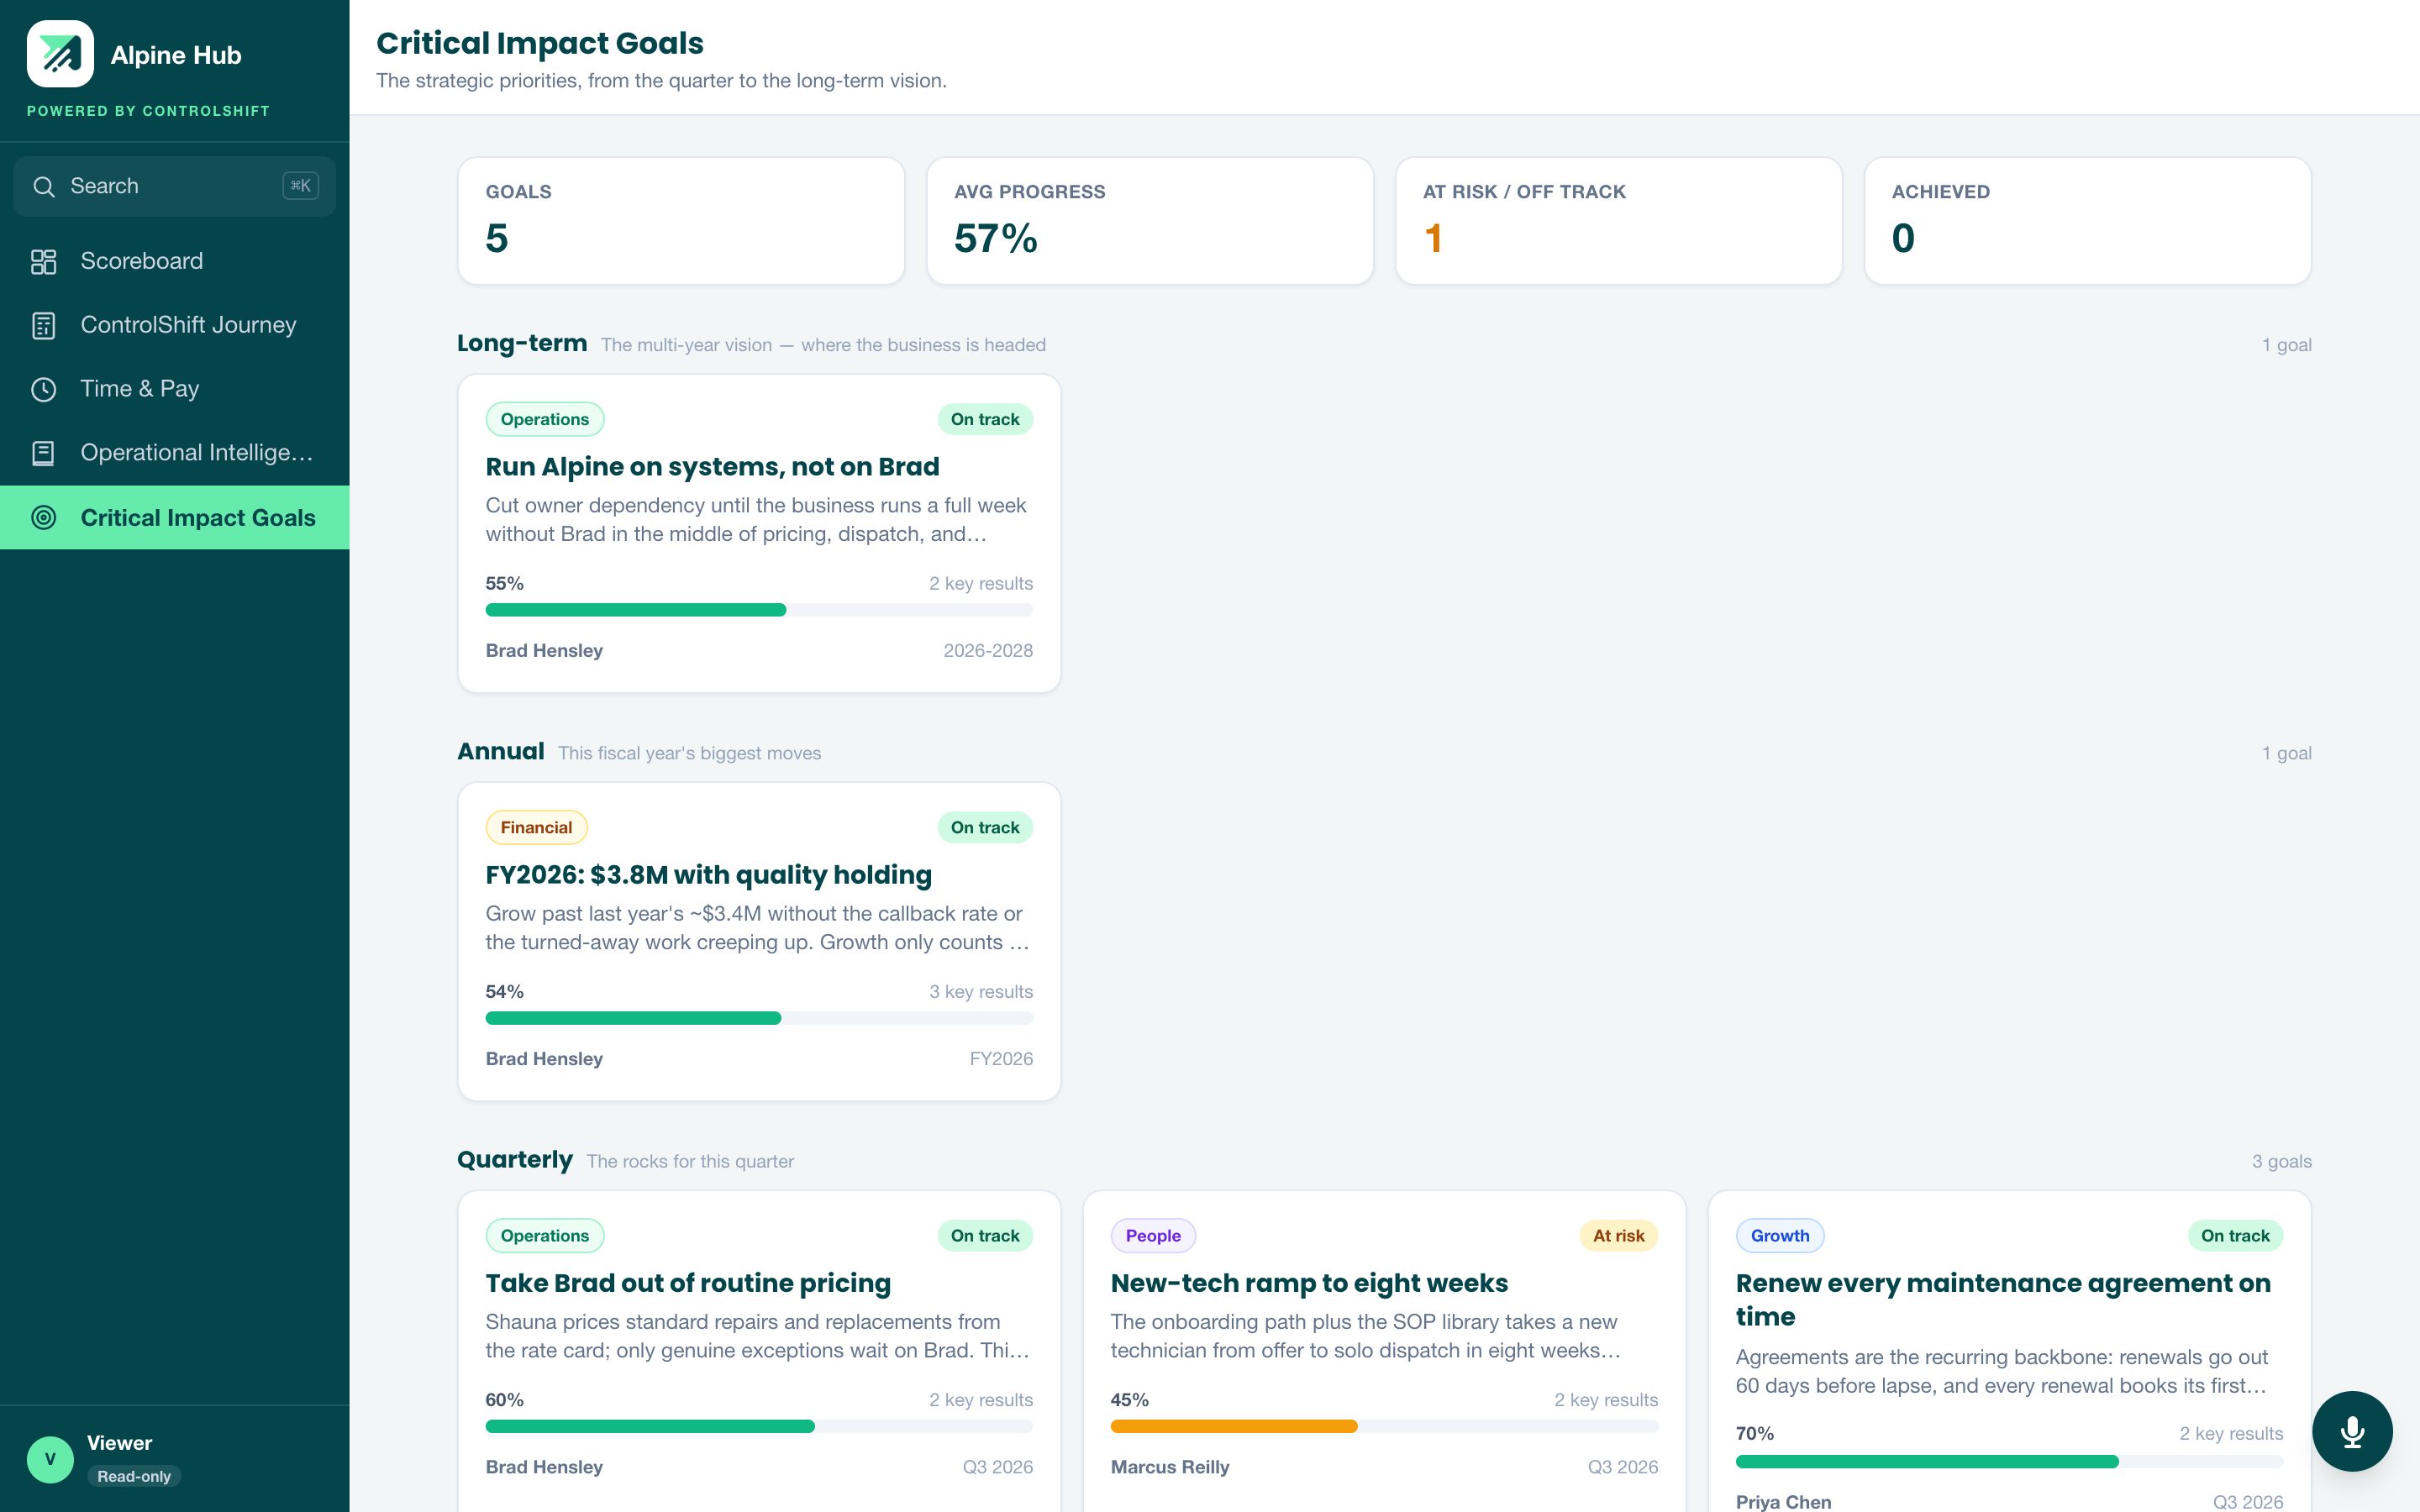Click the Viewer avatar circle

tap(50, 1459)
